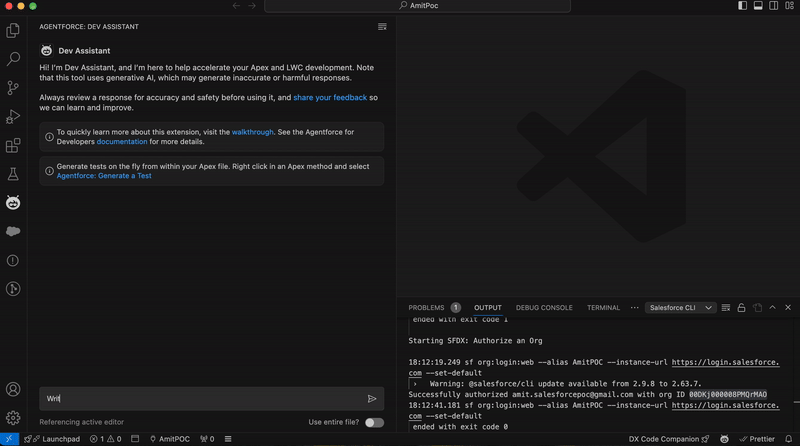Open the documentation link
The image size is (800, 446).
point(122,141)
